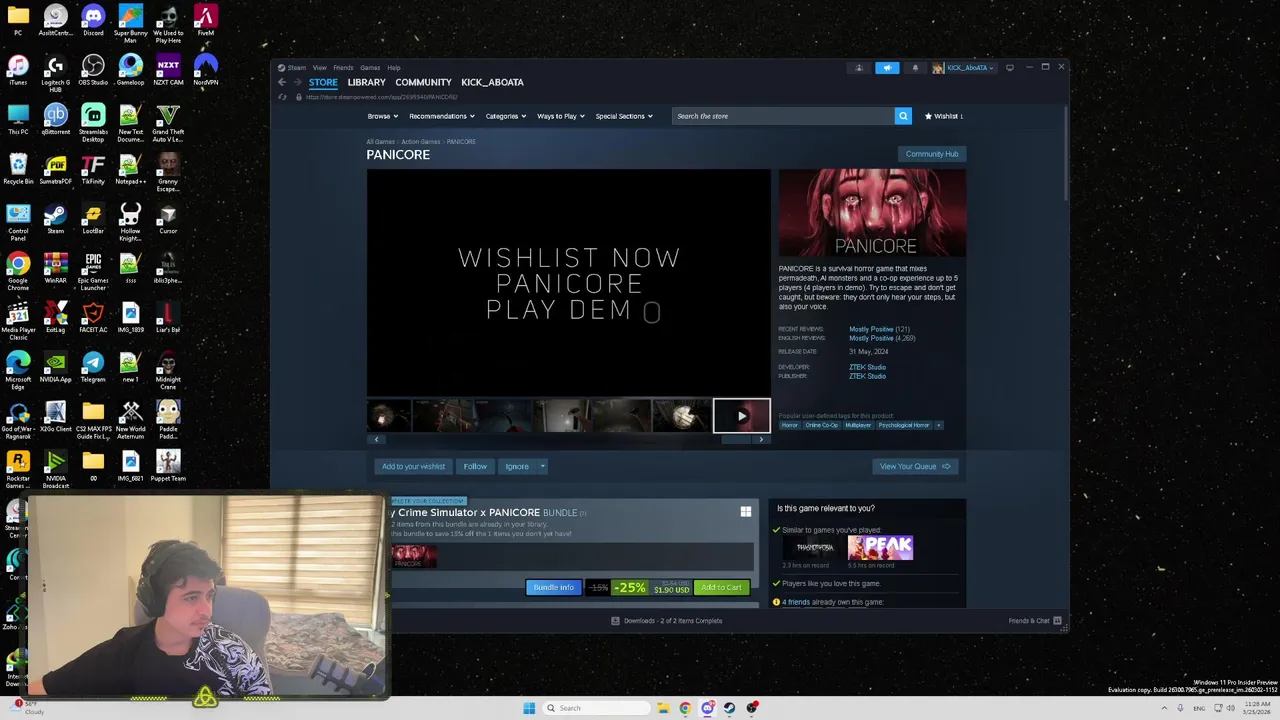Expand the Ignore button dropdown arrow
Screen dimensions: 1280x720
[543, 466]
